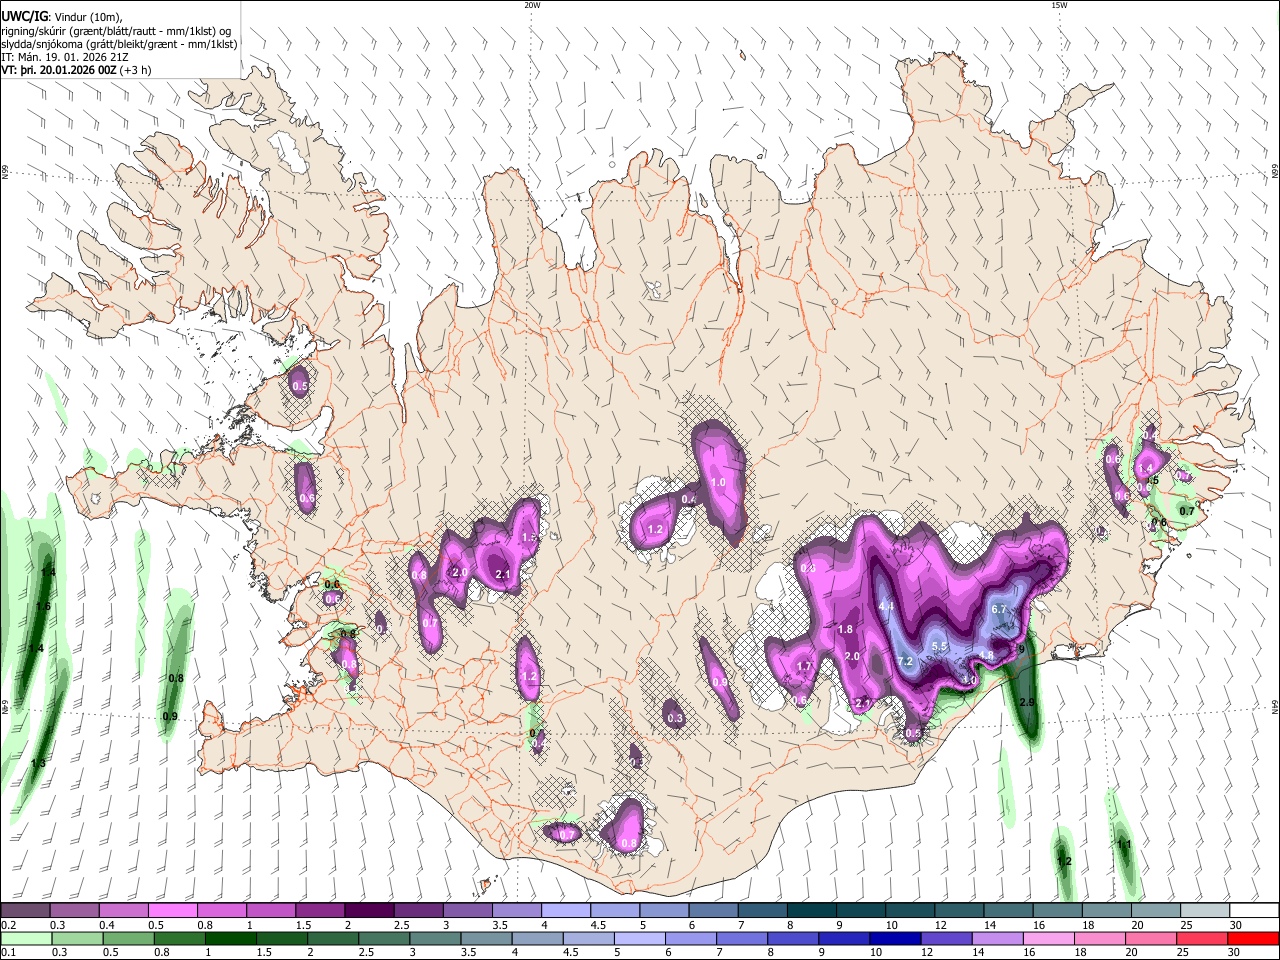
Task: Click the dark teal 8 swatch in snow legend
Action: (812, 911)
